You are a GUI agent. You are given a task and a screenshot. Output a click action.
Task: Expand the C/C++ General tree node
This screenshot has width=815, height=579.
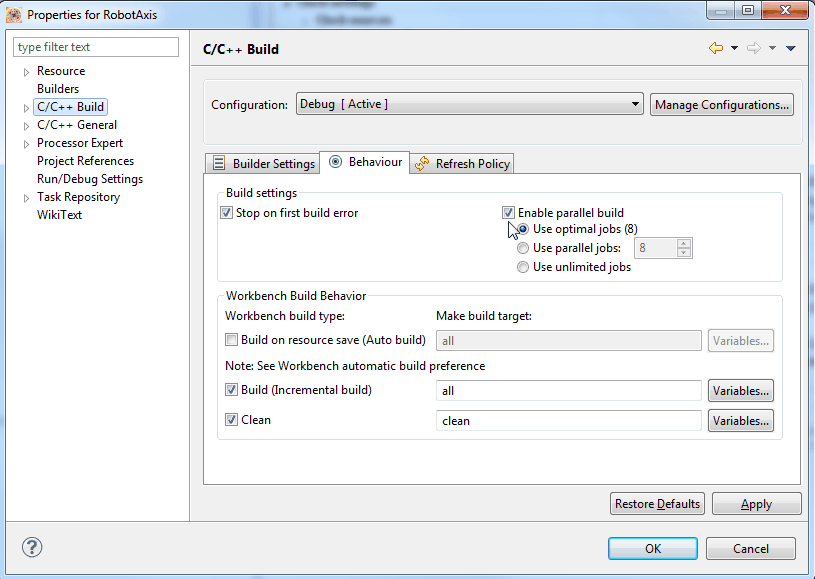27,126
